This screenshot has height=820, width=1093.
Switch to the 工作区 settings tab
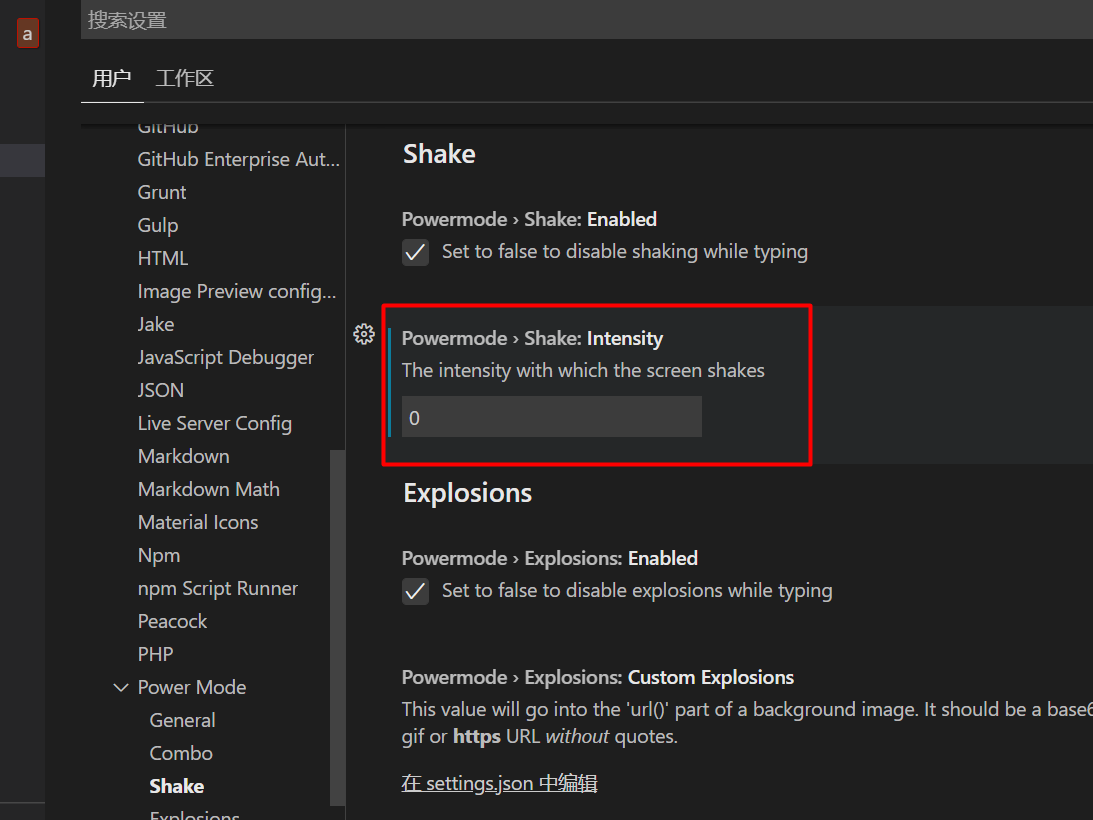point(185,79)
